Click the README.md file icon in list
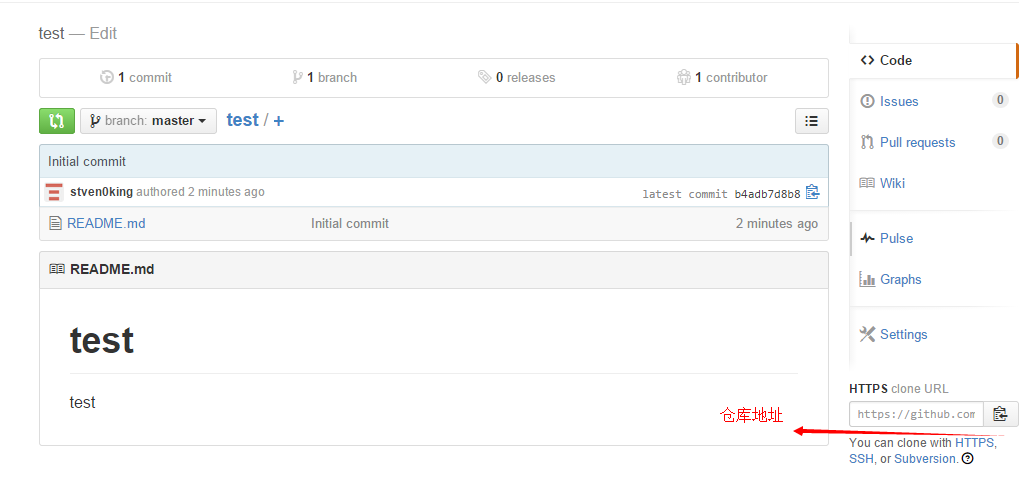Screen dimensions: 1019x479 pos(56,224)
